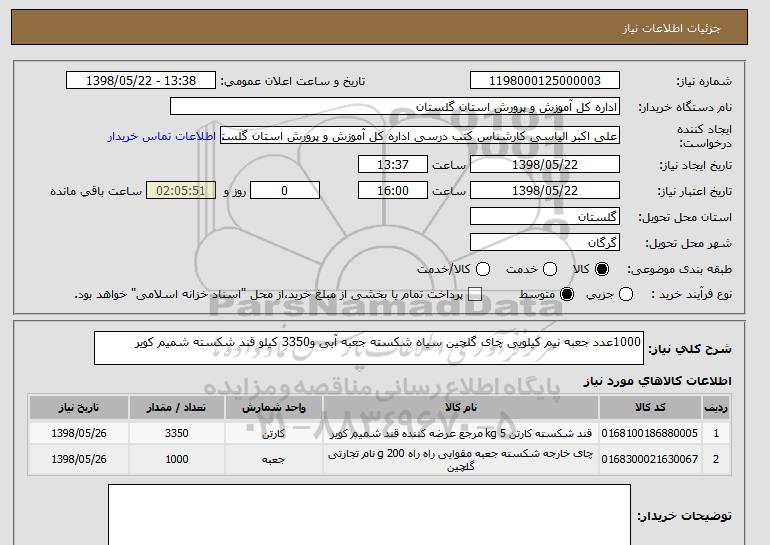Click the تاریخ نیاز column header
The image size is (770, 545).
(79, 408)
